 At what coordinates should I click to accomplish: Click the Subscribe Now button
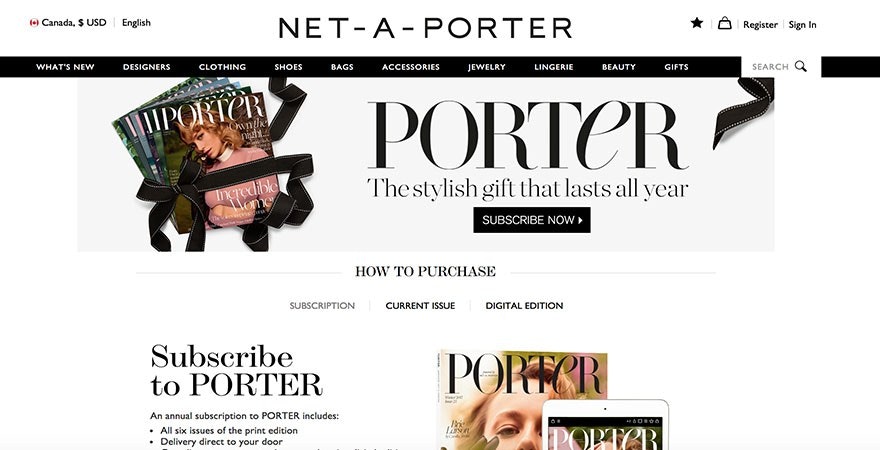pos(531,220)
